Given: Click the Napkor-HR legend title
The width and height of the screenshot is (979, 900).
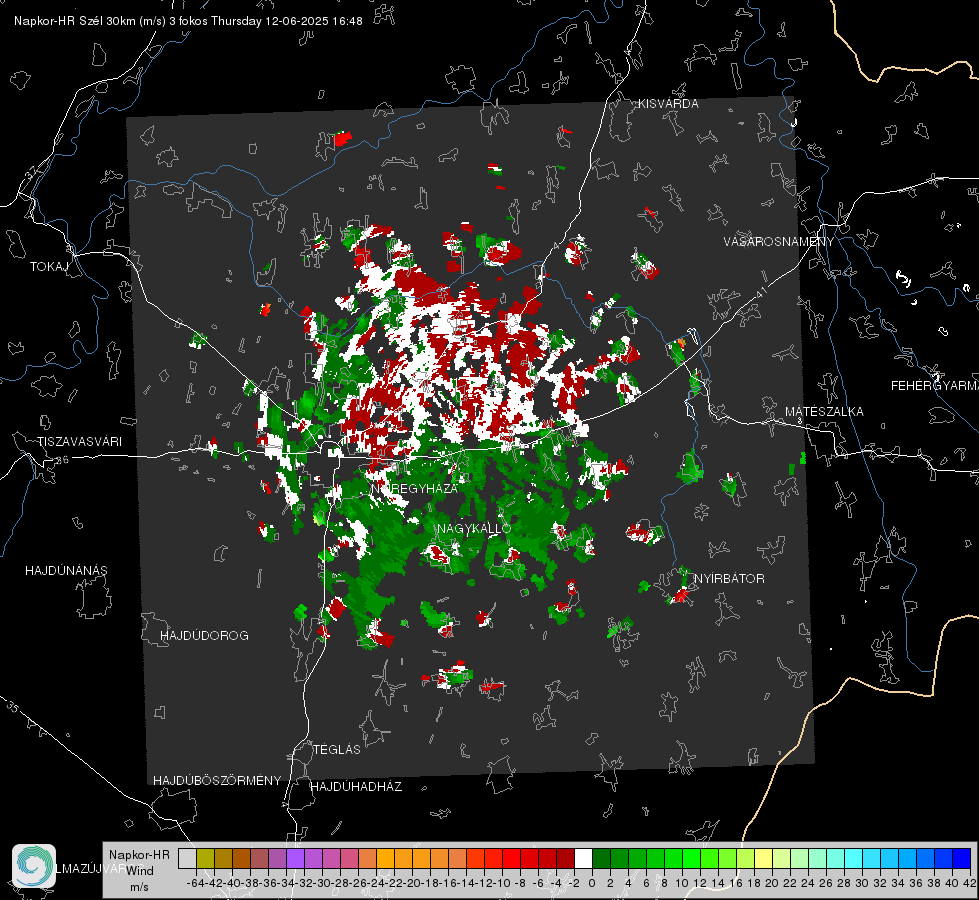Looking at the screenshot, I should [139, 854].
